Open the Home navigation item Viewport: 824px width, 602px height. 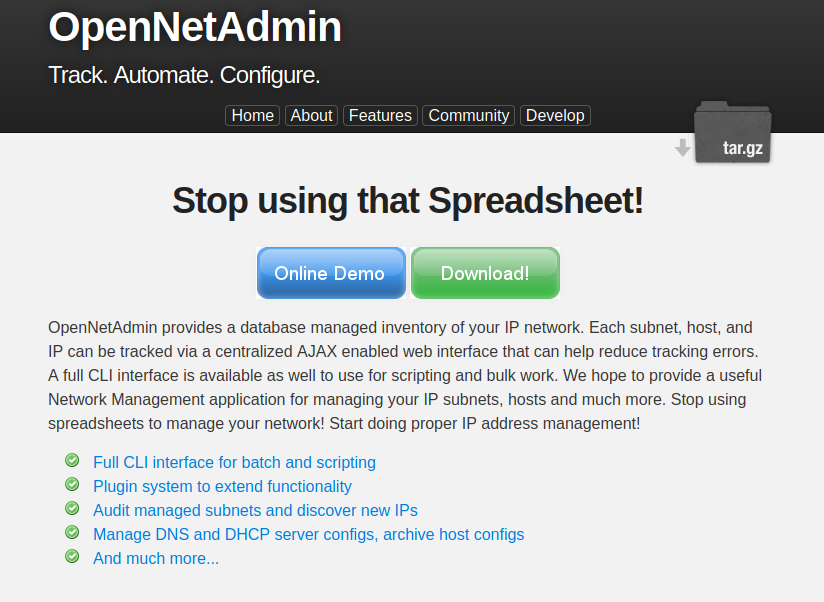(x=252, y=116)
